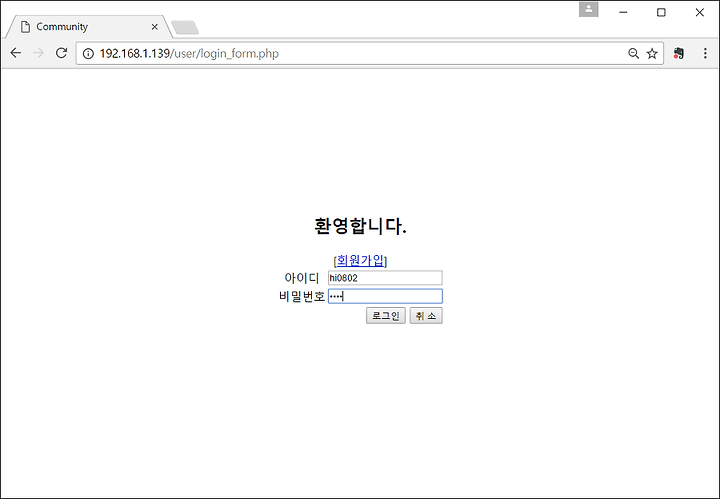The width and height of the screenshot is (720, 499).
Task: Click the 비밀번호 password field
Action: coord(385,297)
